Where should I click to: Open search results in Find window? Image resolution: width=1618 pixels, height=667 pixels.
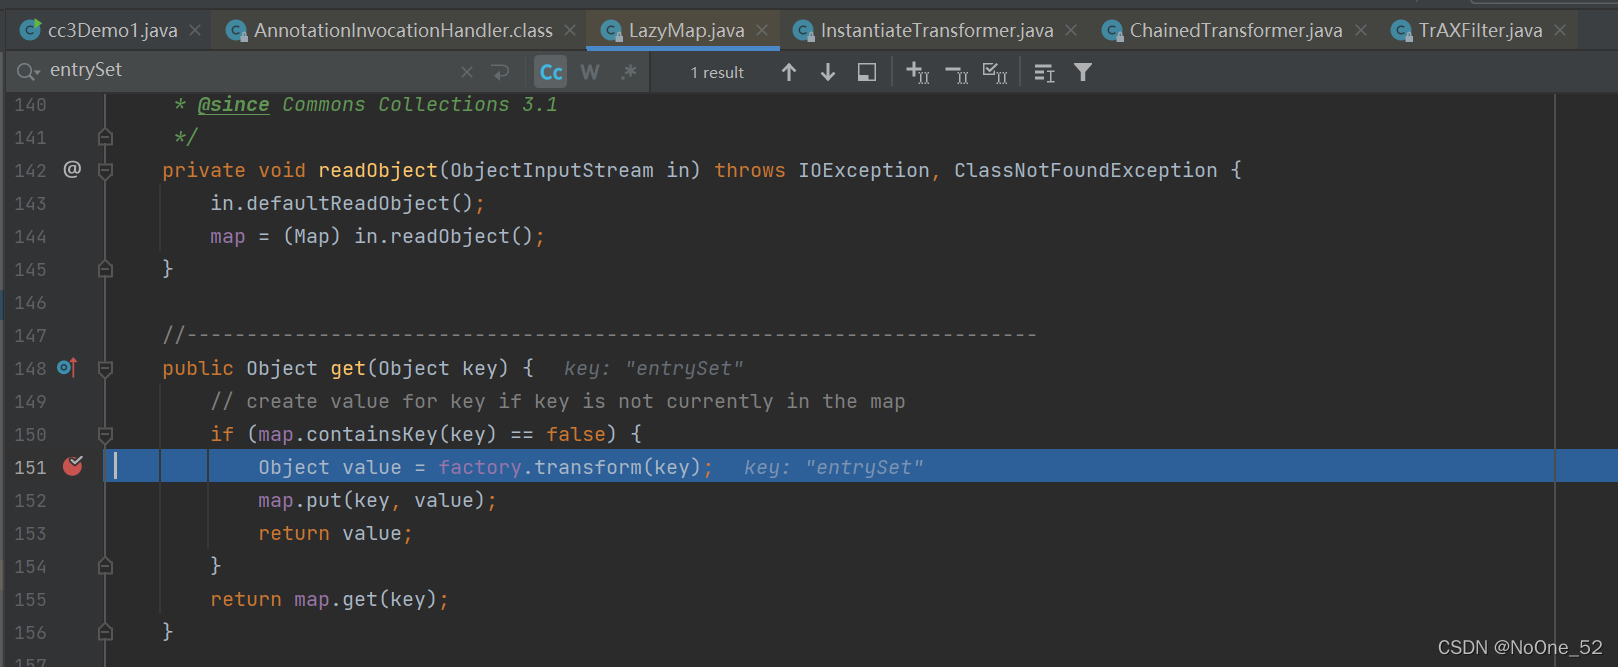(1045, 72)
